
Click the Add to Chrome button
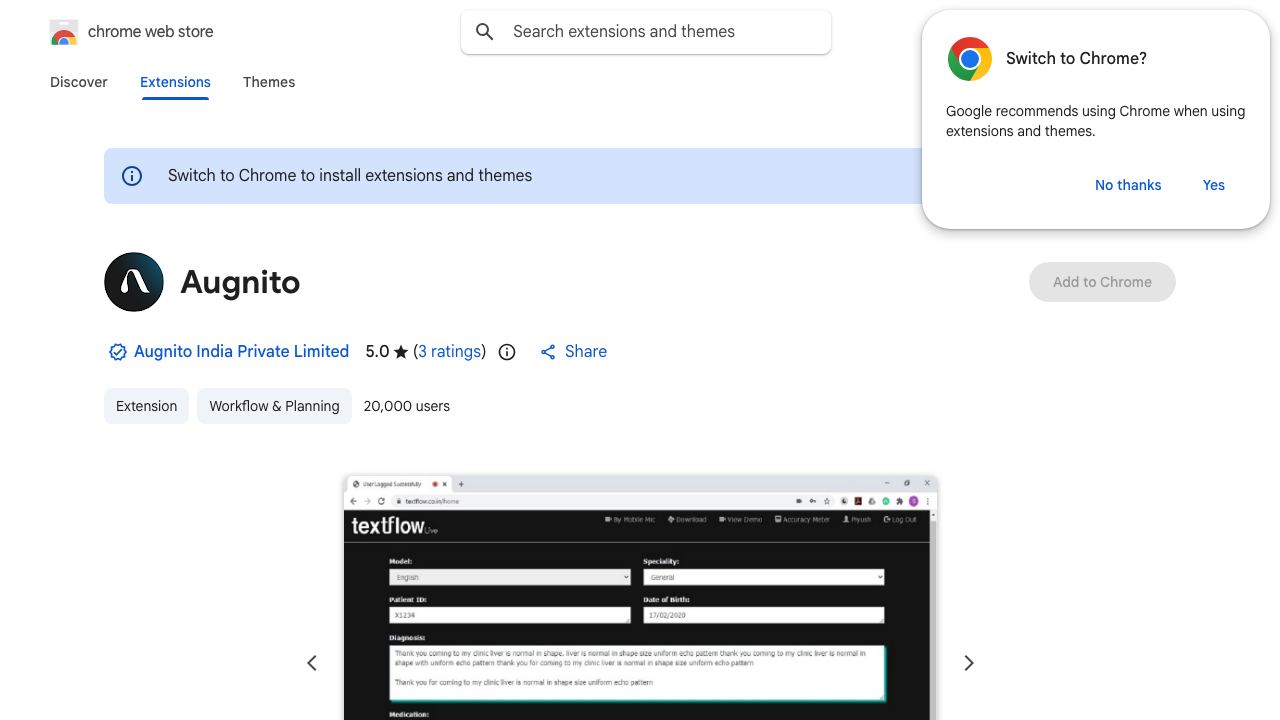coord(1102,282)
